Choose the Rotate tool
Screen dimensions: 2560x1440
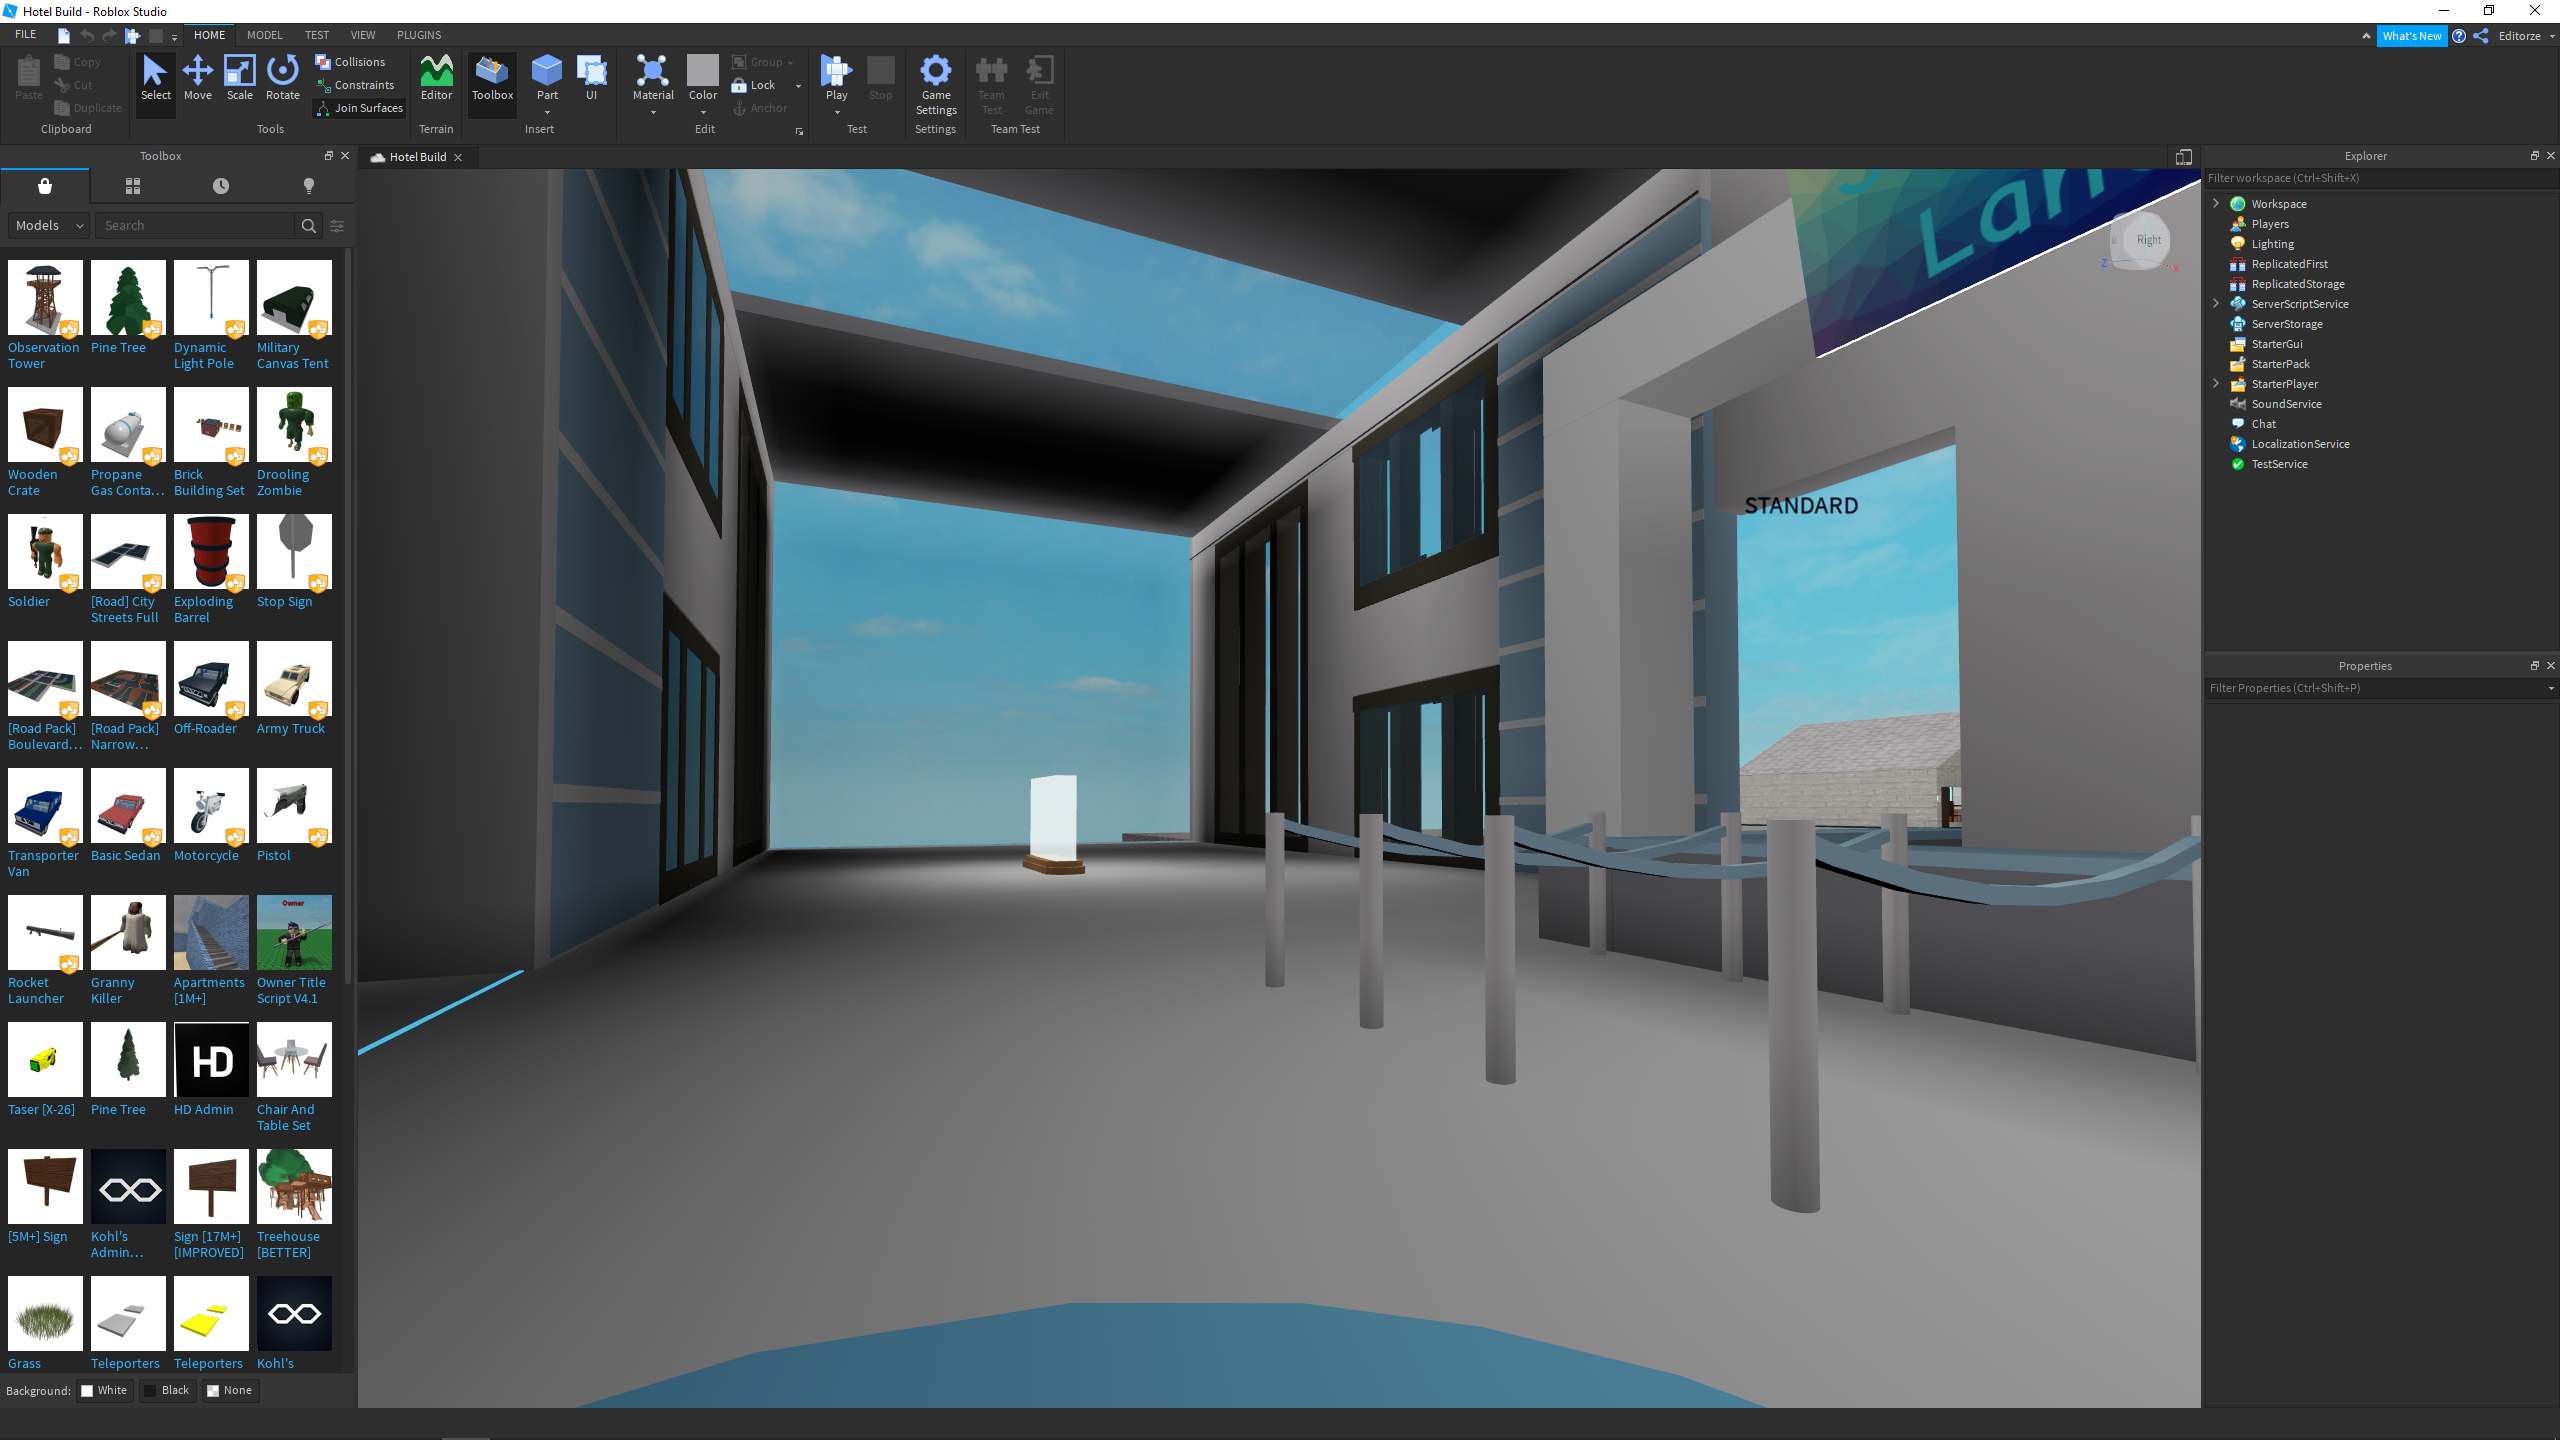click(x=283, y=78)
